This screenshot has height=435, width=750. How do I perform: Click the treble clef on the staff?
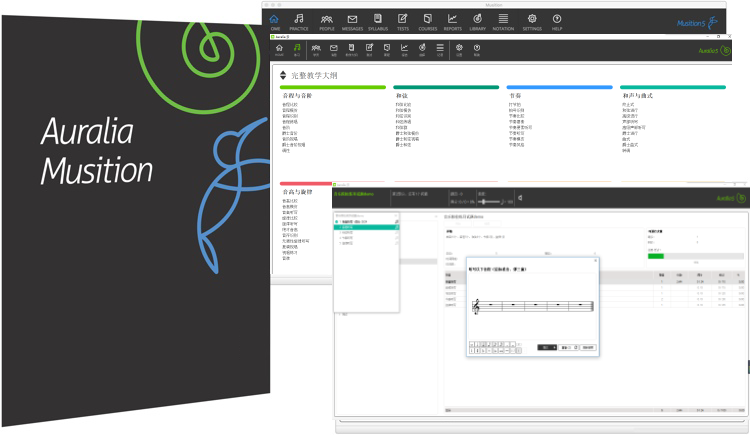pos(476,307)
